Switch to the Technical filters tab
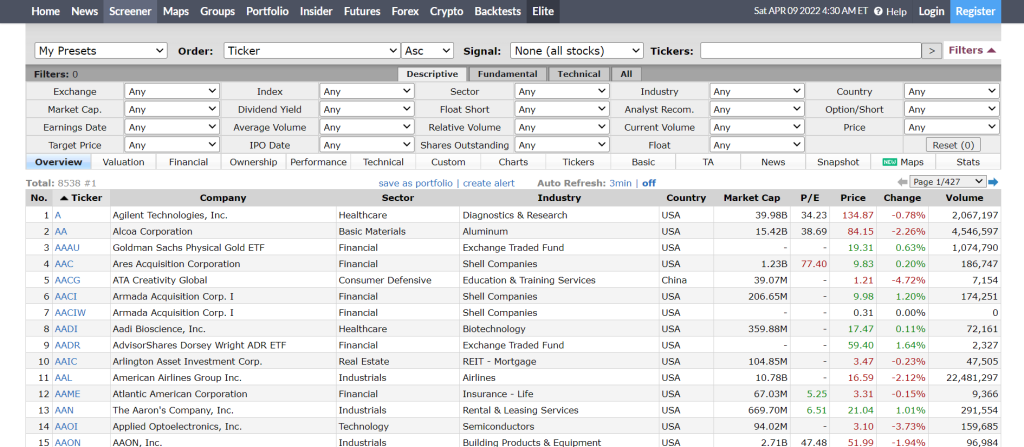1024x447 pixels. [579, 74]
